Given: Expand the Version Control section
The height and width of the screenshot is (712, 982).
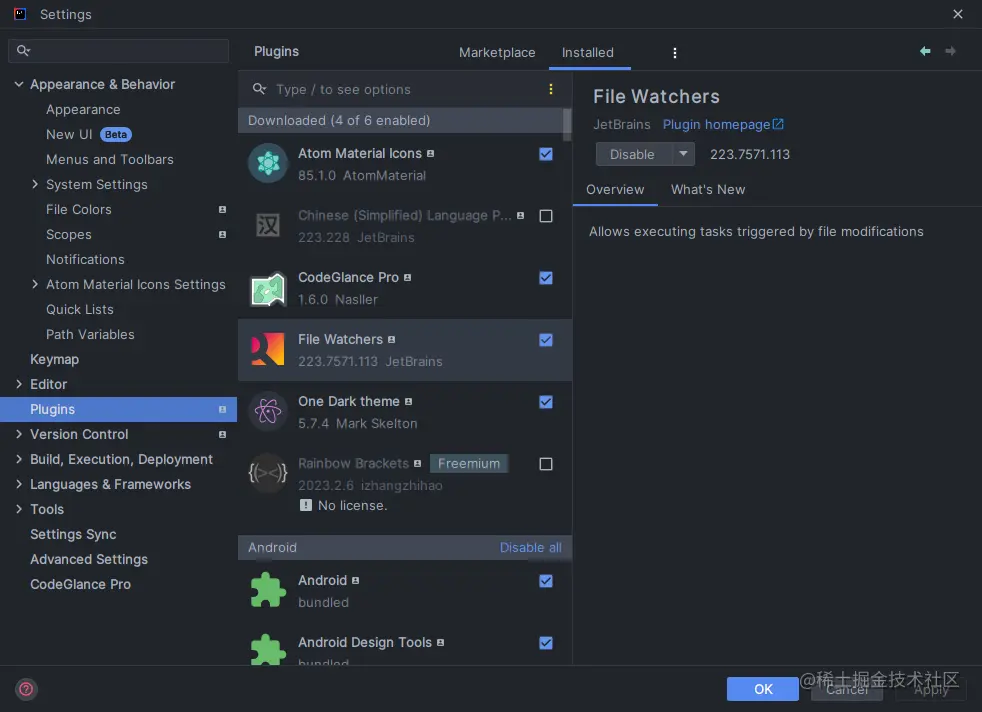Looking at the screenshot, I should coord(19,434).
